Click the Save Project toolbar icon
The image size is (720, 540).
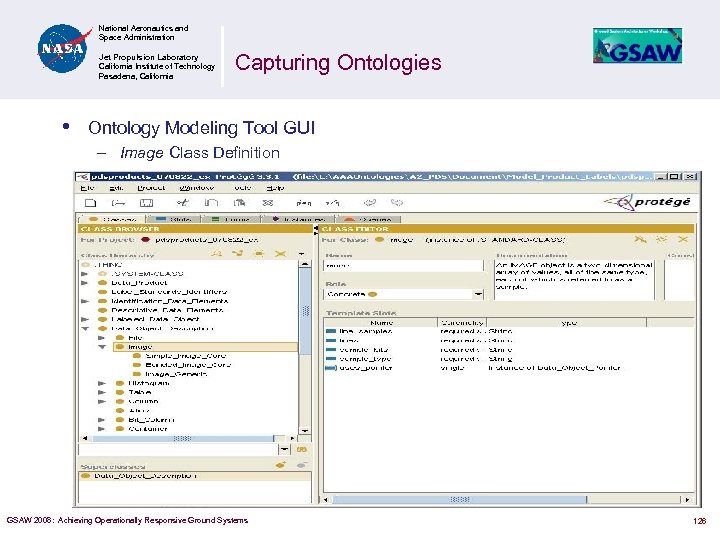[146, 203]
